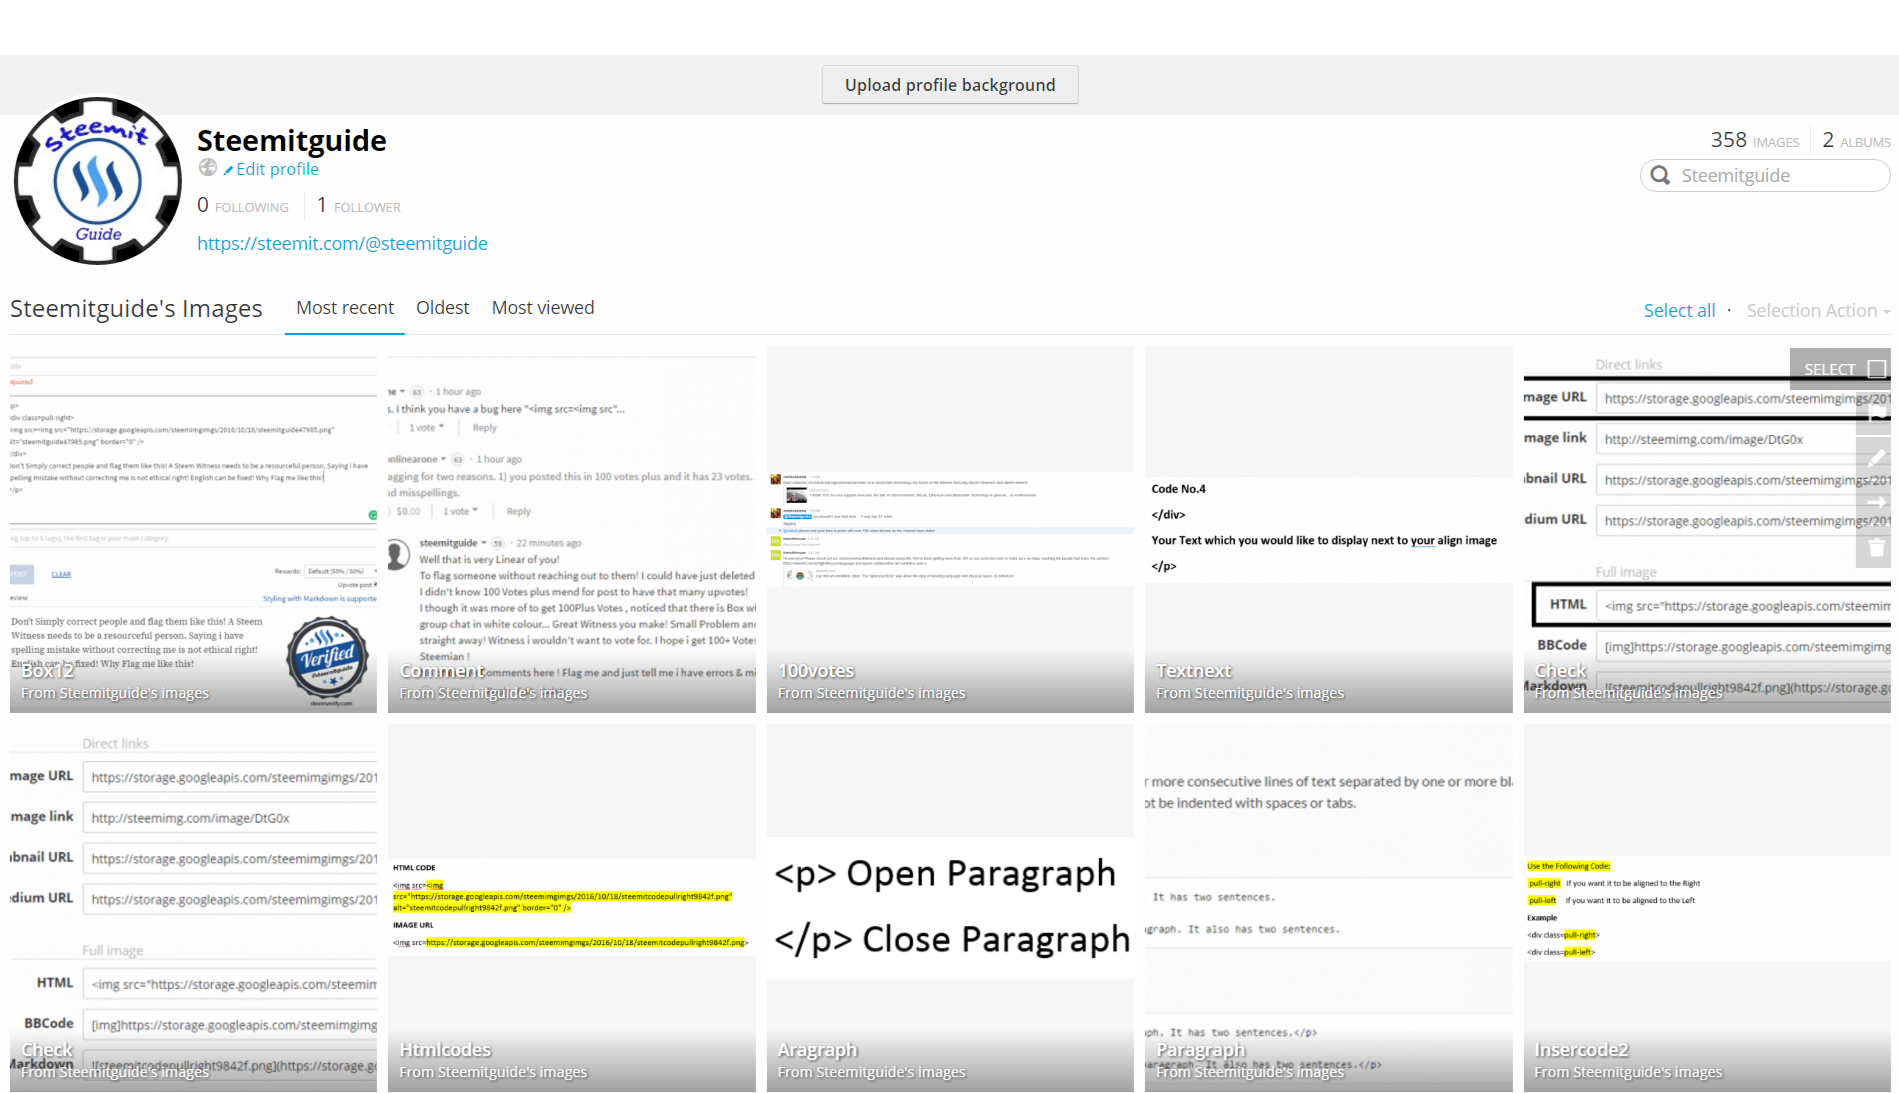
Task: Open the Insercode2 image title
Action: 1581,1050
